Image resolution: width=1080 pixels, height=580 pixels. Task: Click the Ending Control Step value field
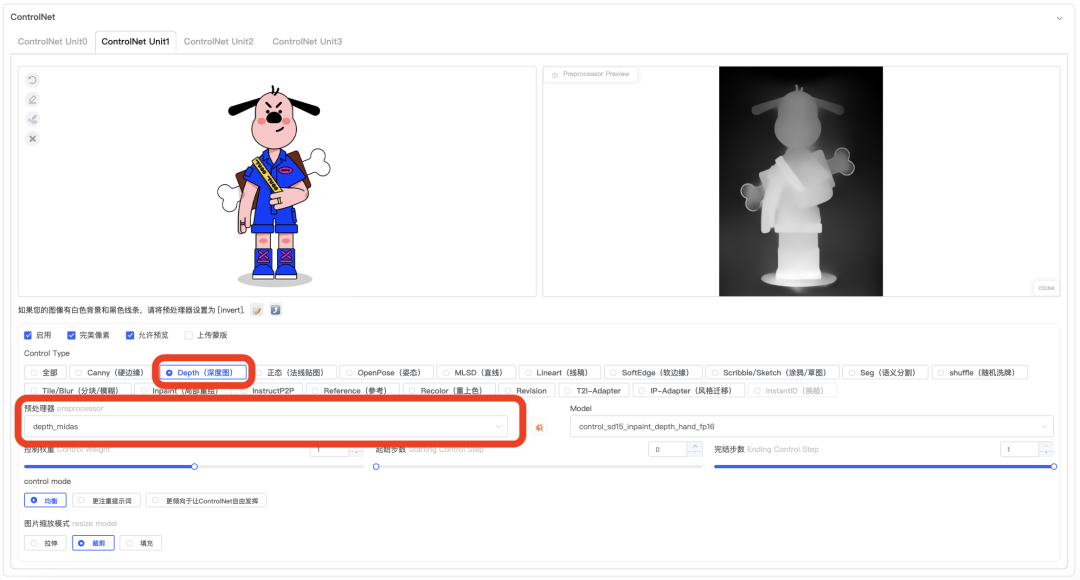pos(1019,450)
